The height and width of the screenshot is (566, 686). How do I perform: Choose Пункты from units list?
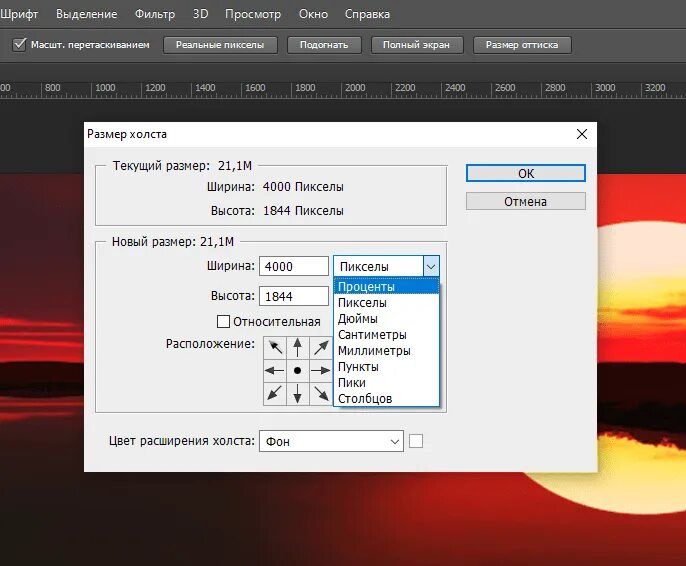click(386, 367)
